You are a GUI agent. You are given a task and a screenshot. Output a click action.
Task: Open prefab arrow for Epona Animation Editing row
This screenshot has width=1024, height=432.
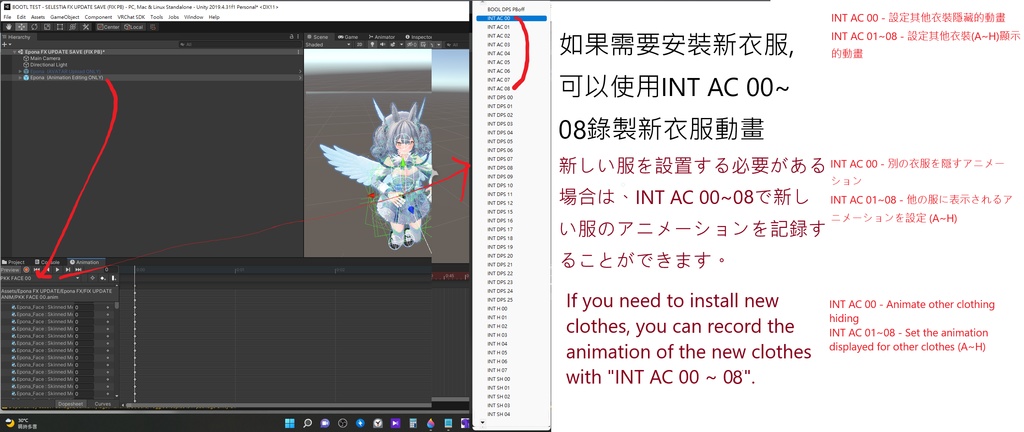coord(300,78)
